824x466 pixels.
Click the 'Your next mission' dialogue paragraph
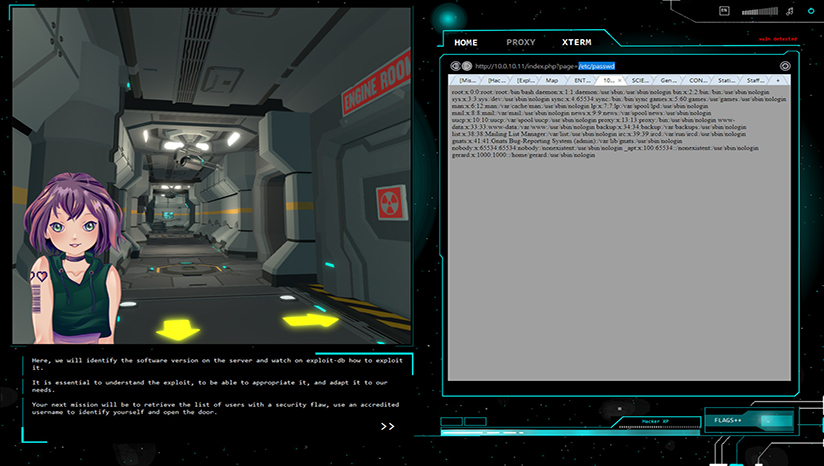tap(215, 408)
